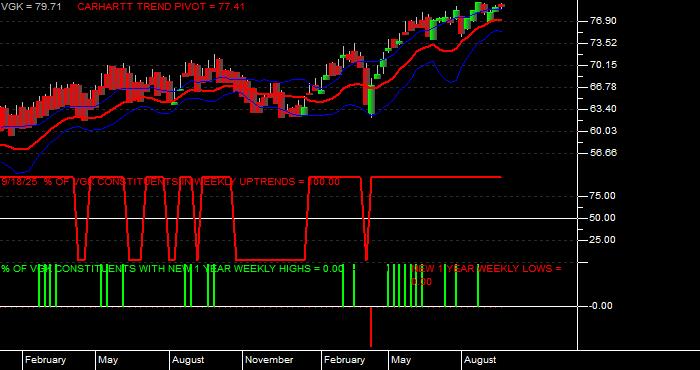Click the 75.00 uptrend axis value
This screenshot has height=370, width=700.
pyautogui.click(x=603, y=196)
